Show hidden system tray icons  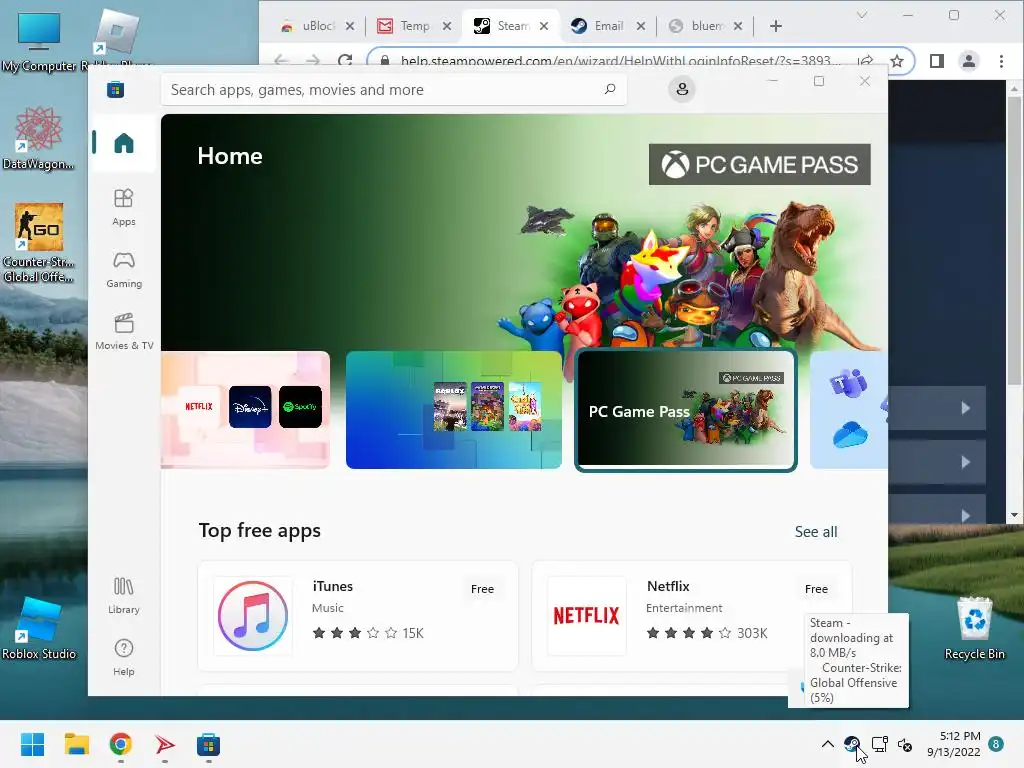coord(827,744)
